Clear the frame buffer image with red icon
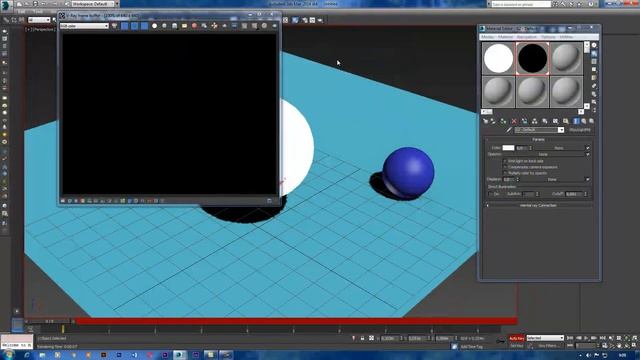The width and height of the screenshot is (640, 360). 194,26
